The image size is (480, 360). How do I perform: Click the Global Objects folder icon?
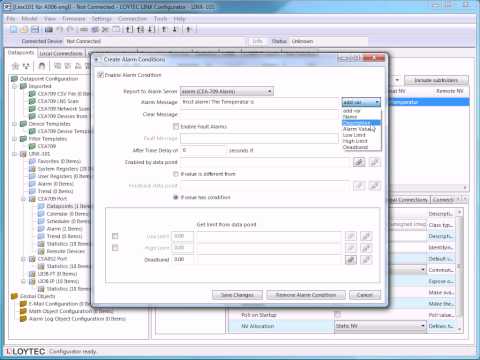[x=14, y=296]
